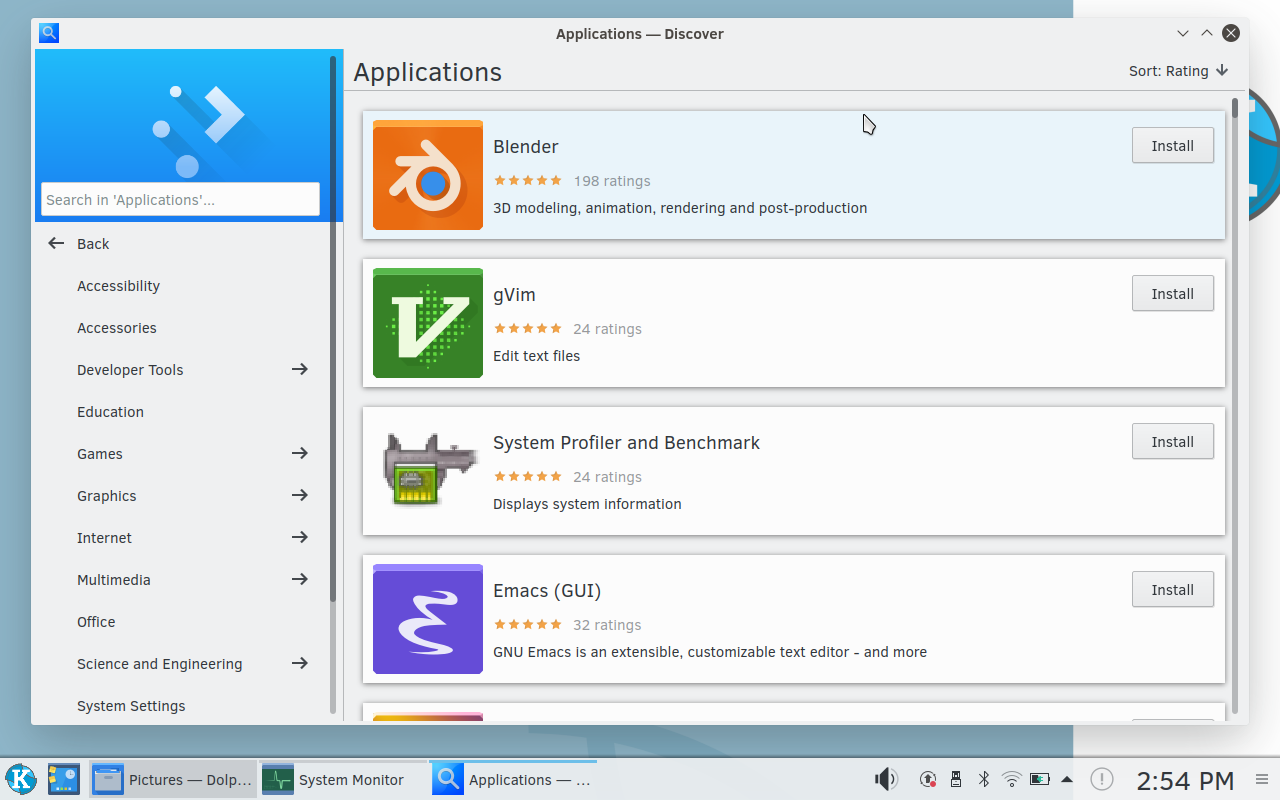Click the Back arrow icon in sidebar

coord(56,243)
